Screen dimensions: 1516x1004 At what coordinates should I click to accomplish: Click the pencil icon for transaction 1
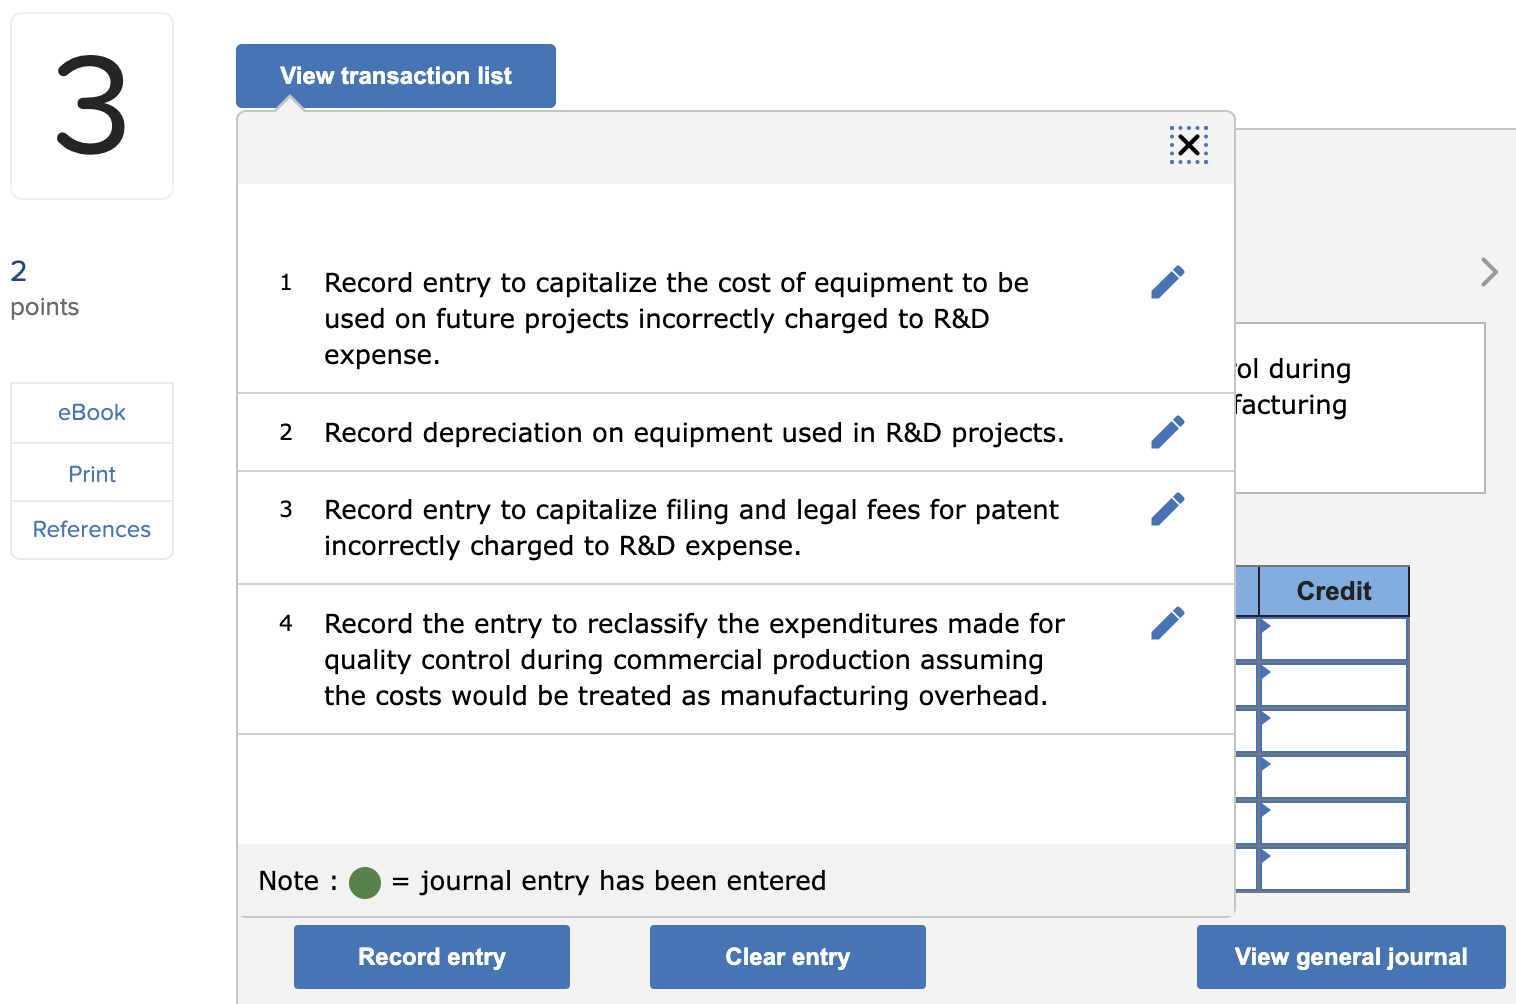pos(1167,282)
